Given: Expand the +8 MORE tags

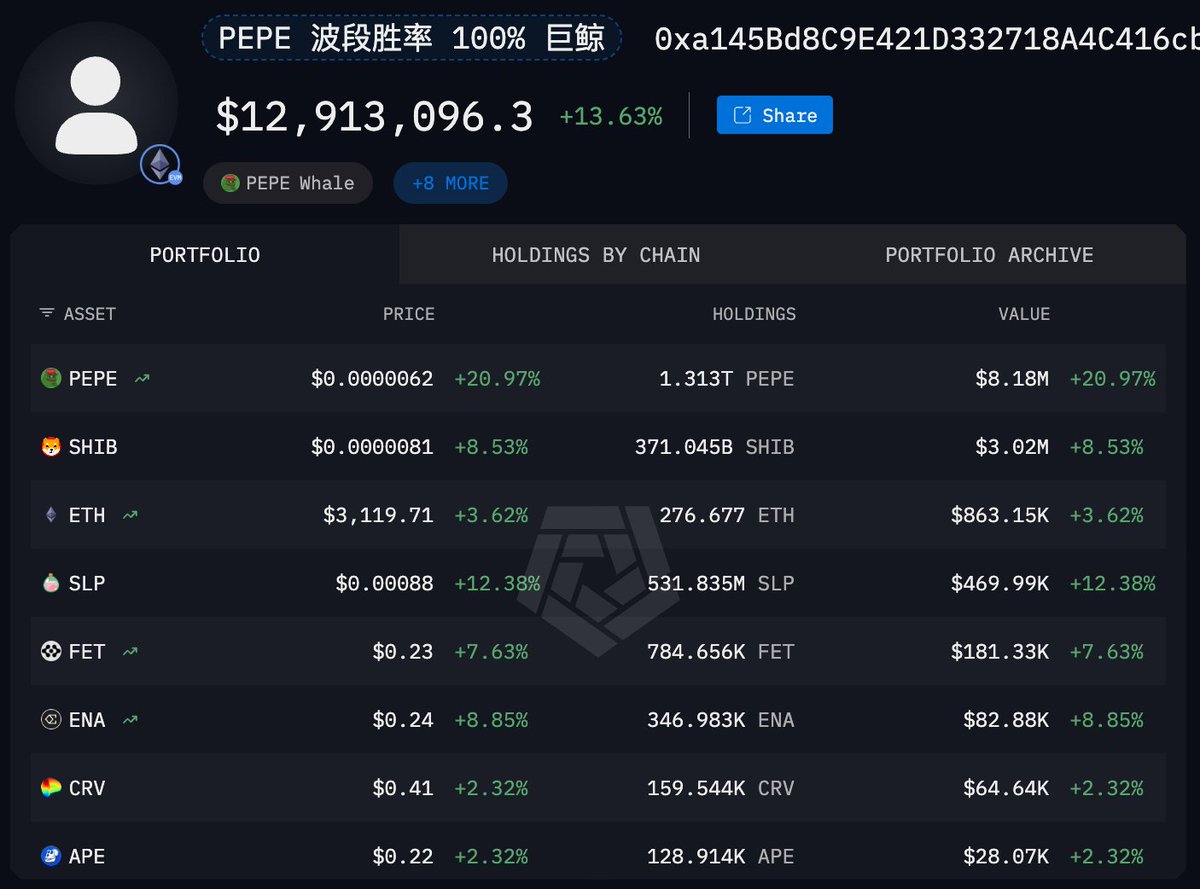Looking at the screenshot, I should click(x=450, y=183).
